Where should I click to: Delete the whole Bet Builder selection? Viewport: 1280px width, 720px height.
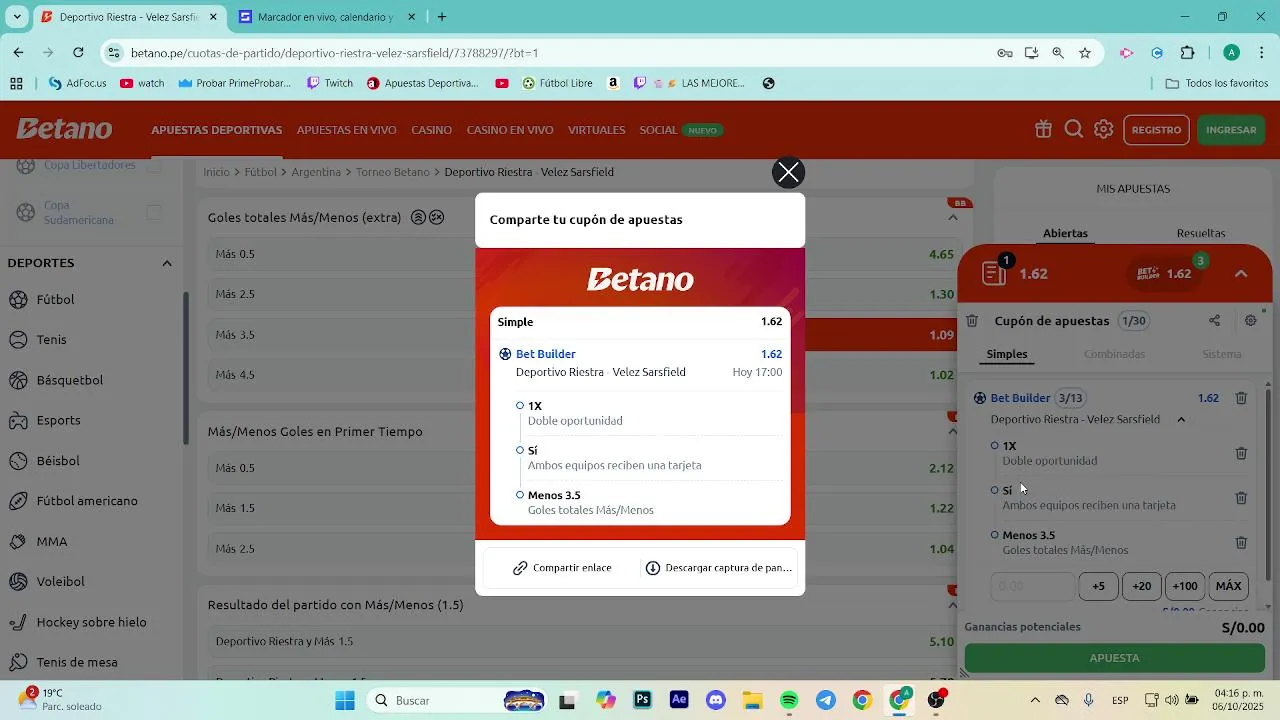pyautogui.click(x=1241, y=398)
